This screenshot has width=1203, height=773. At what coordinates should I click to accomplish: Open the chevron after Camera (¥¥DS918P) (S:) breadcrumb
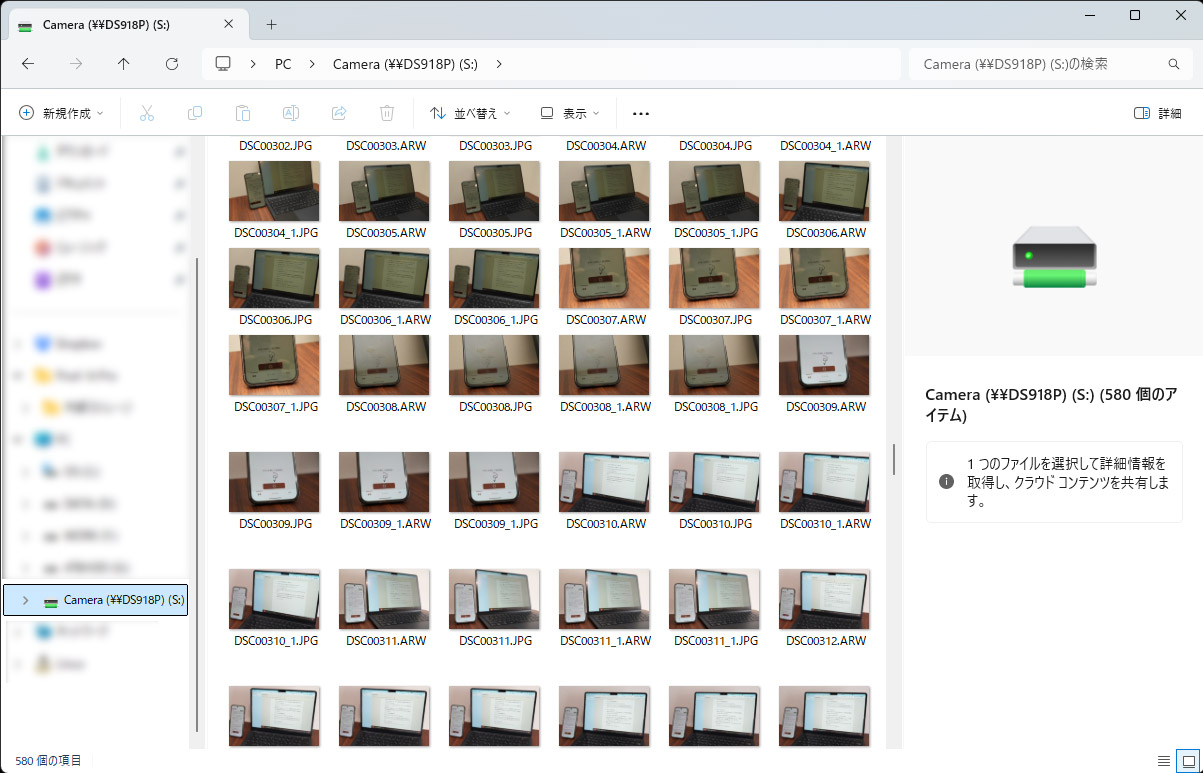(498, 64)
